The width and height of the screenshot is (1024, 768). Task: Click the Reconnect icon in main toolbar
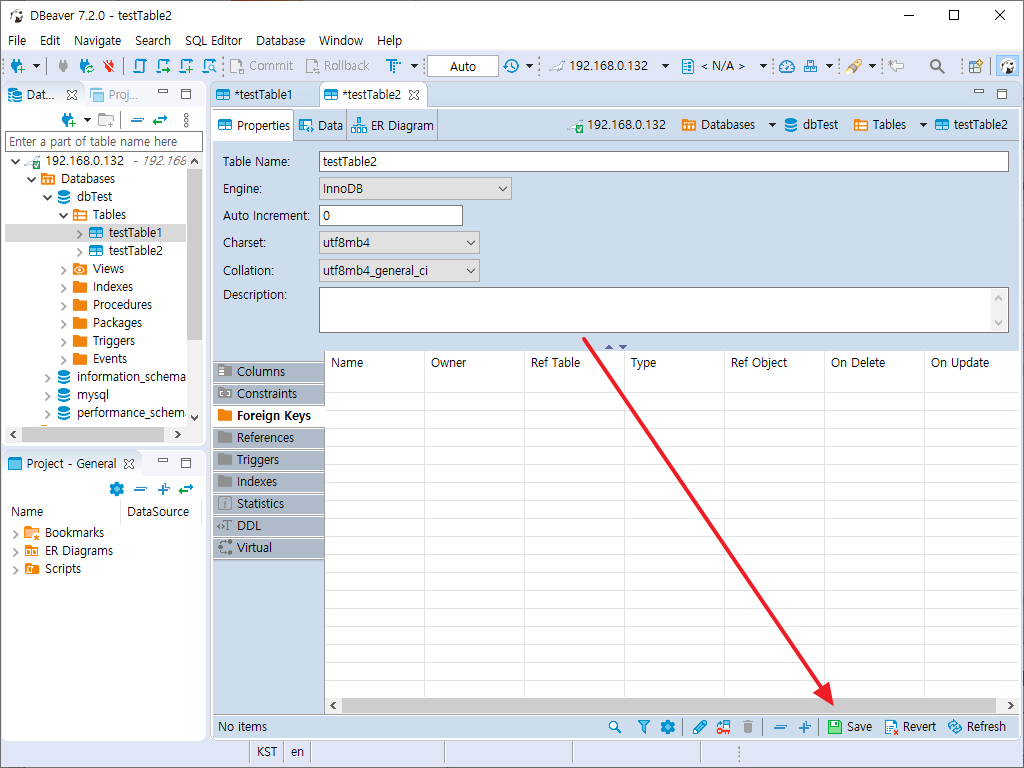point(86,66)
